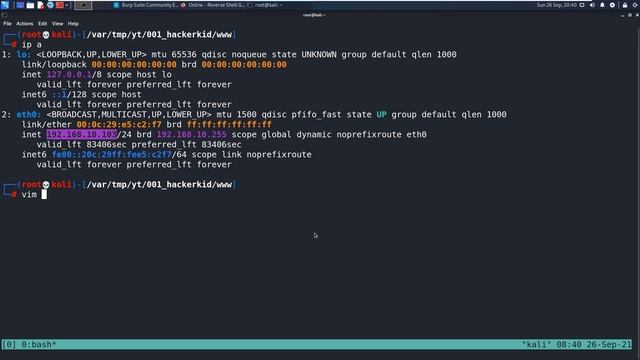Click the blue desktop panel launcher
640x360 pixels.
point(20,5)
